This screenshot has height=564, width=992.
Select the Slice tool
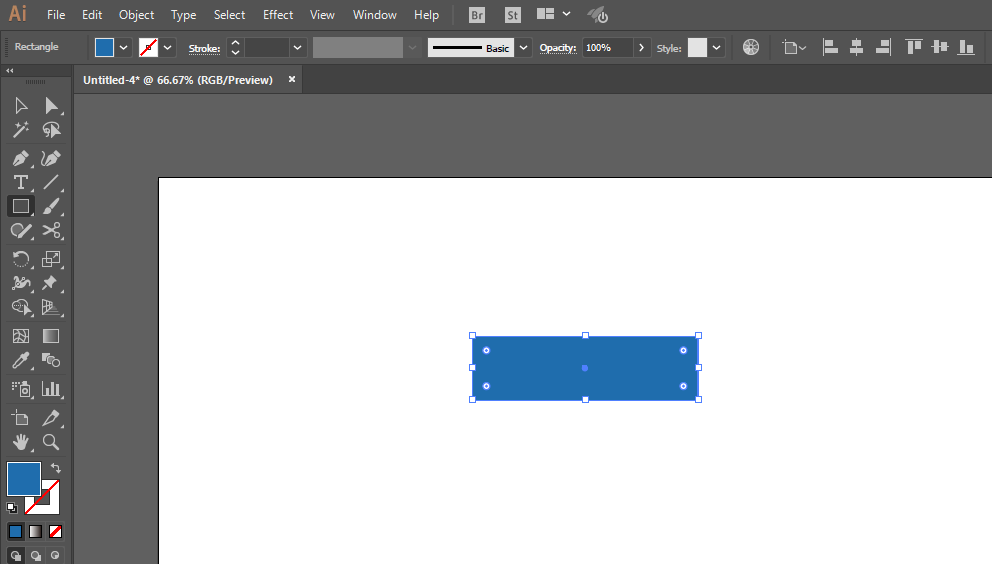[51, 418]
